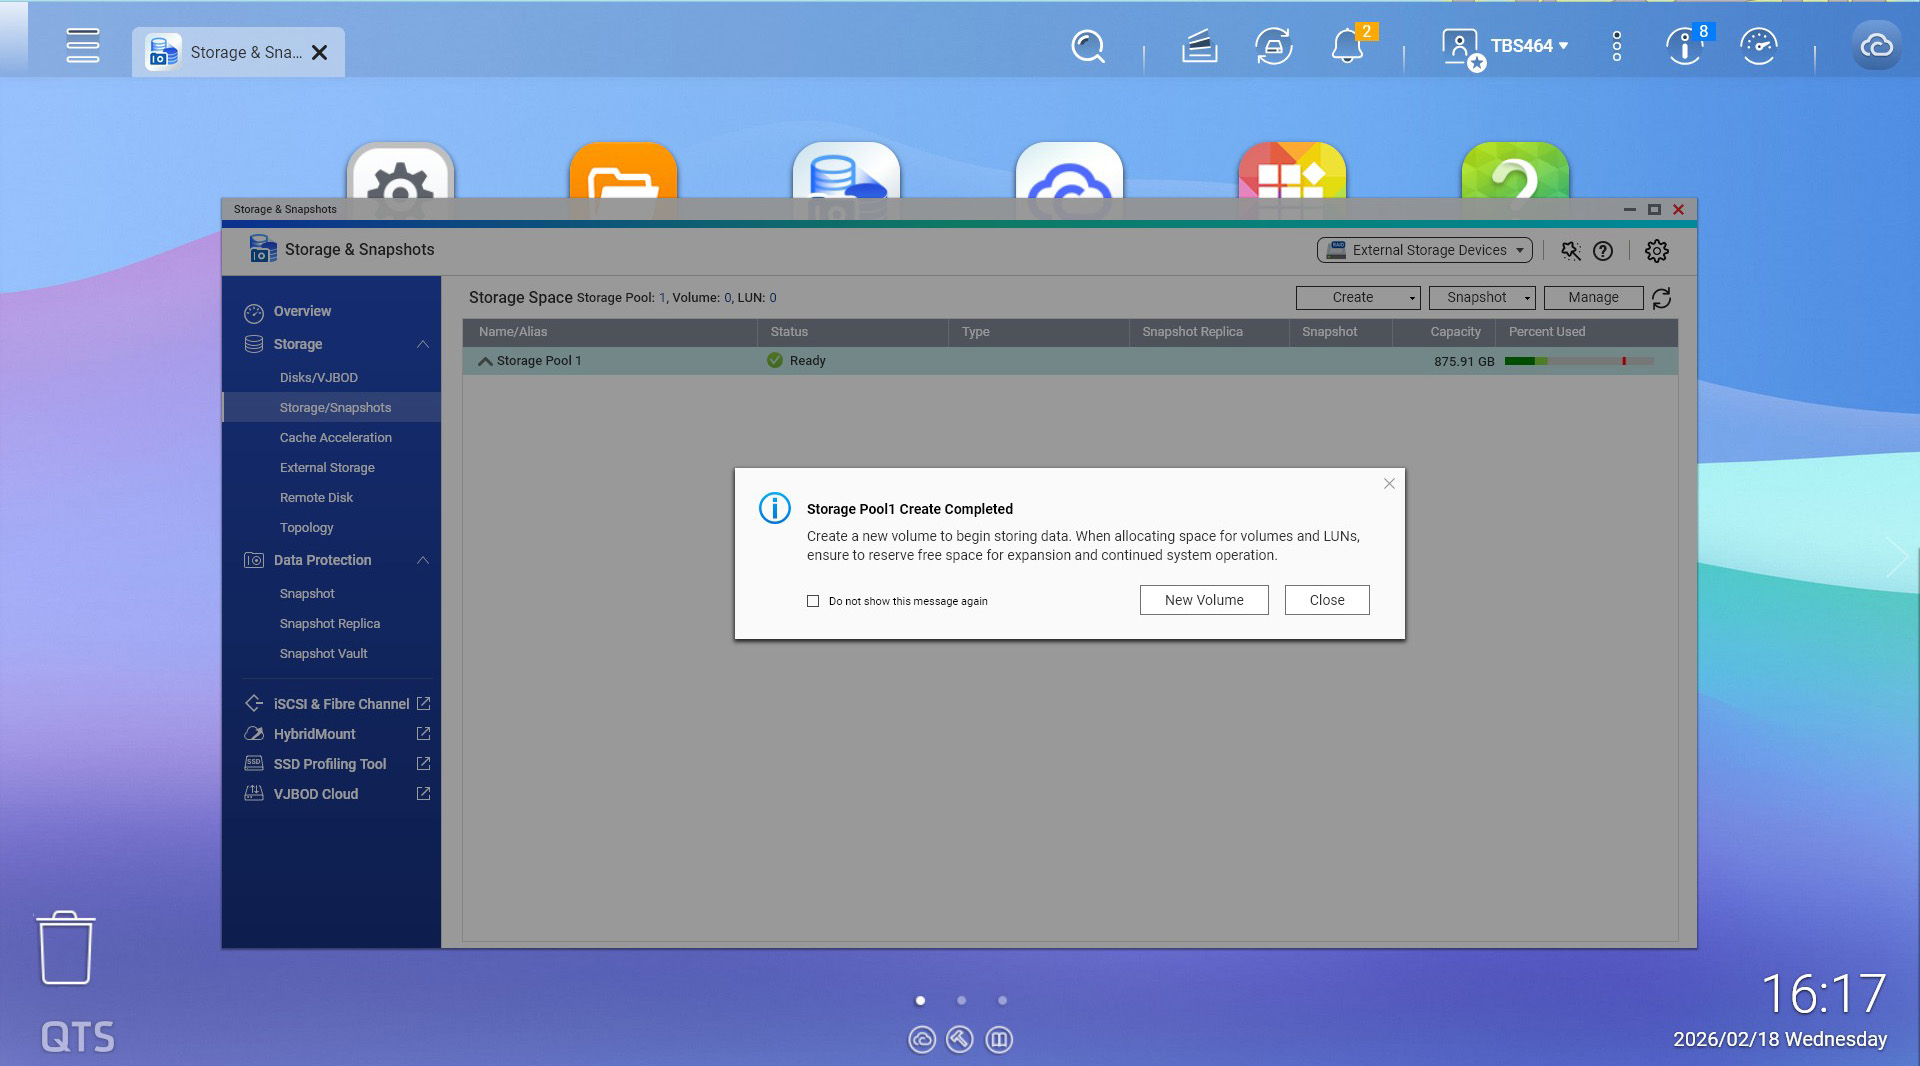Open the dashboard gauge icon
Image resolution: width=1920 pixels, height=1066 pixels.
coord(1758,46)
